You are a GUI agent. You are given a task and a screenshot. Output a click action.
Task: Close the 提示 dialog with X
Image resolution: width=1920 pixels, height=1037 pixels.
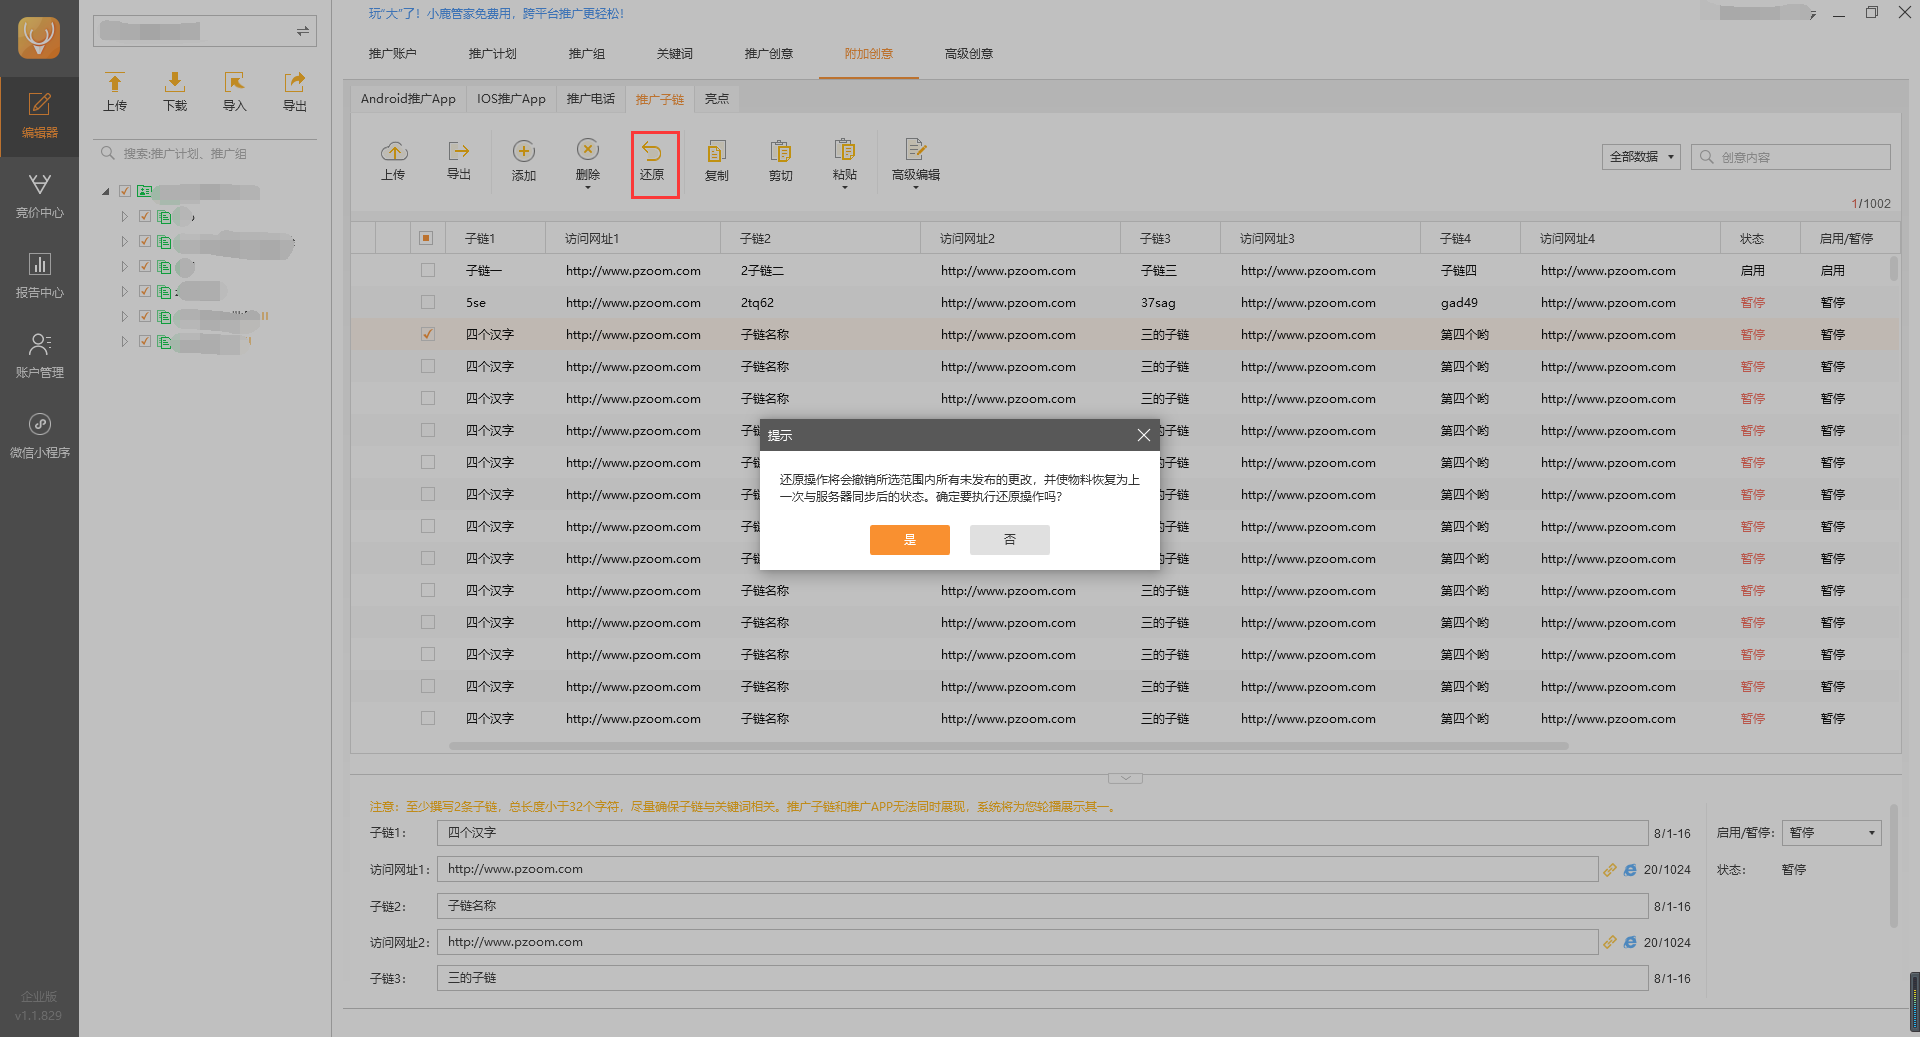point(1144,435)
